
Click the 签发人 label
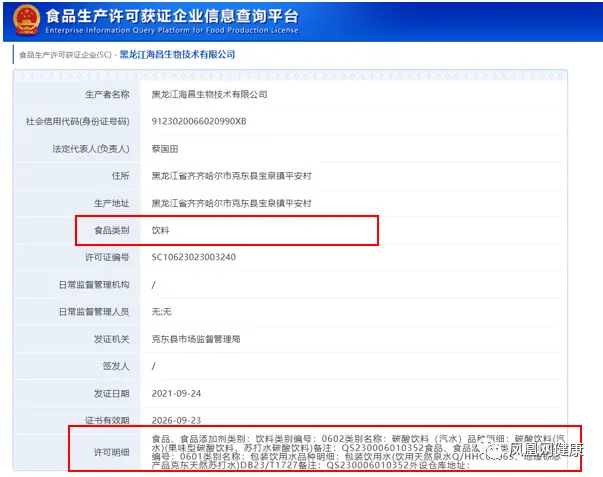[116, 366]
